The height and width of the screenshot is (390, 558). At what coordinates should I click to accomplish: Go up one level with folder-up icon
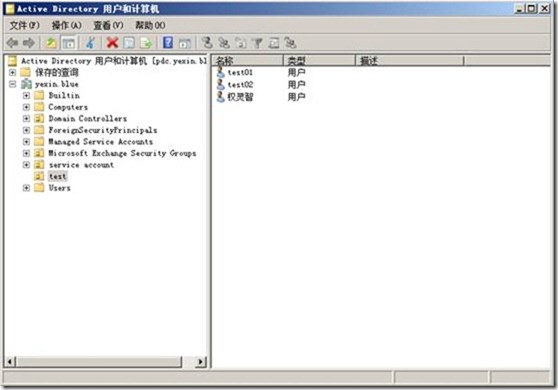pyautogui.click(x=52, y=43)
